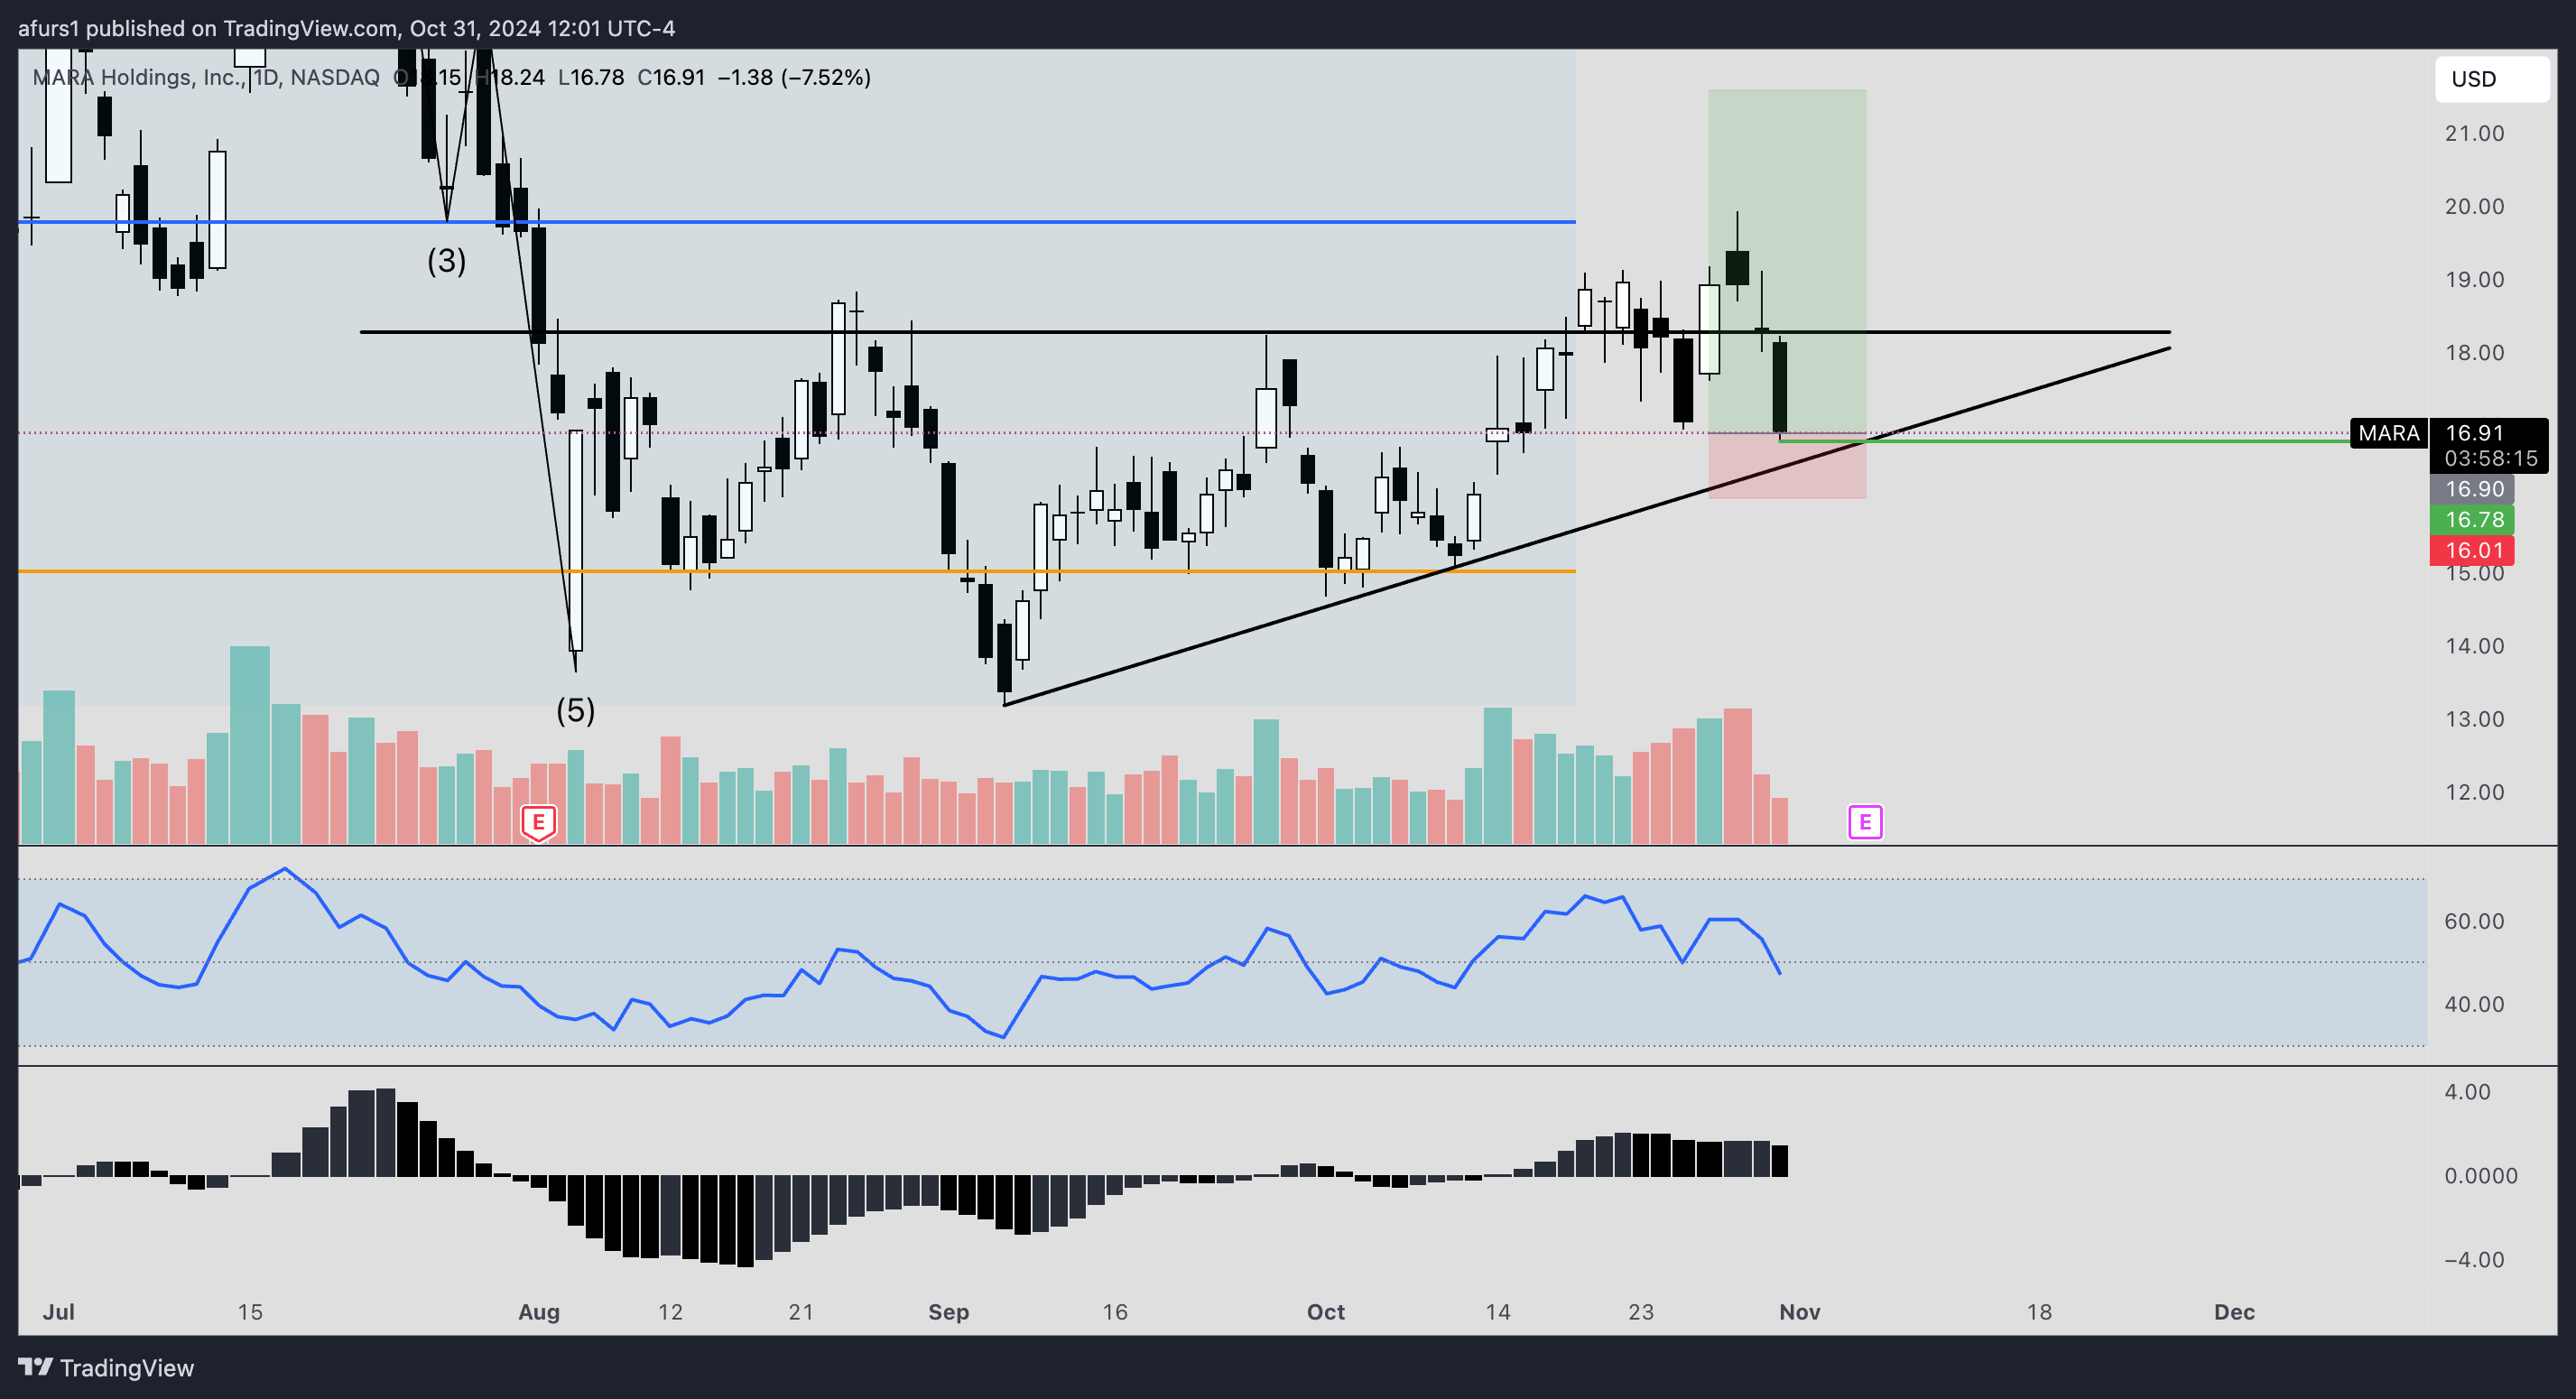The height and width of the screenshot is (1399, 2576).
Task: Click the 4.00 MACD axis label
Action: coord(2467,1092)
